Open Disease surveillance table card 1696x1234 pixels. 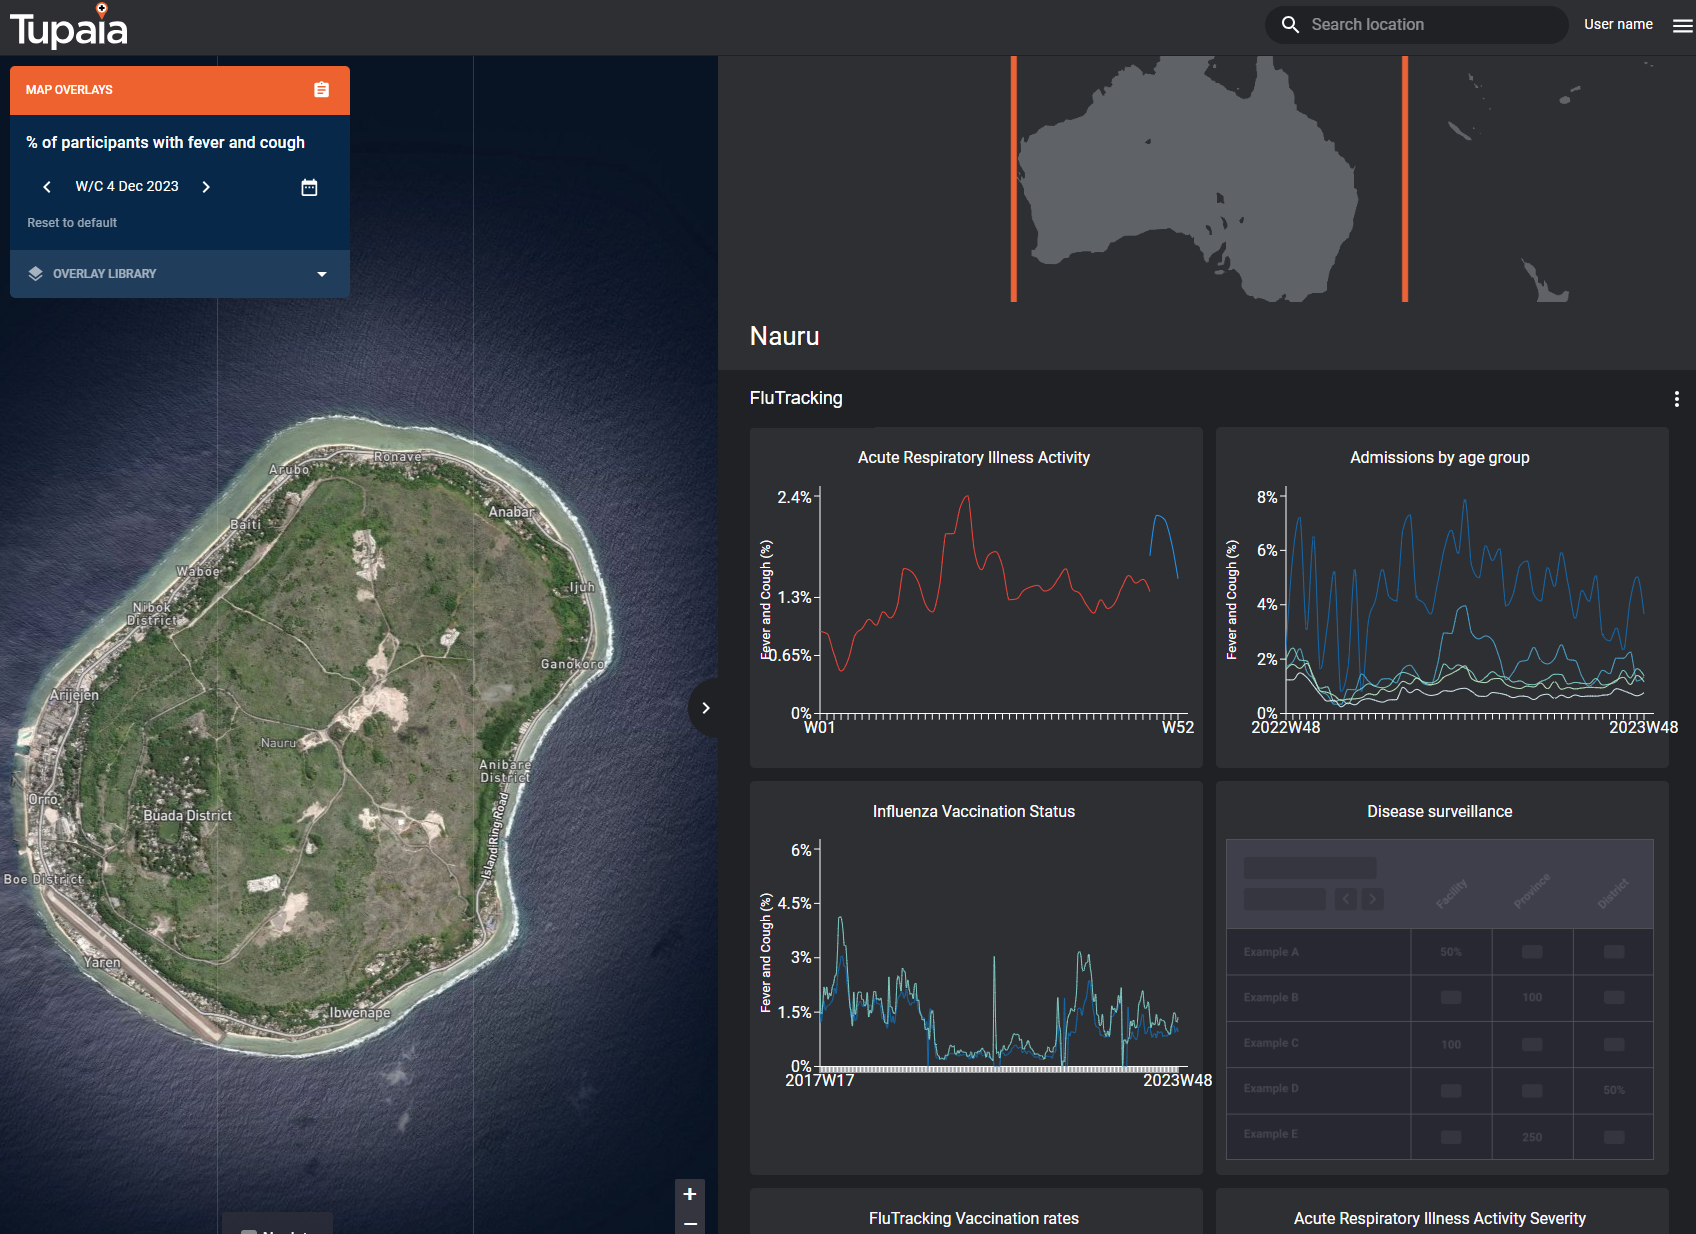pos(1442,978)
